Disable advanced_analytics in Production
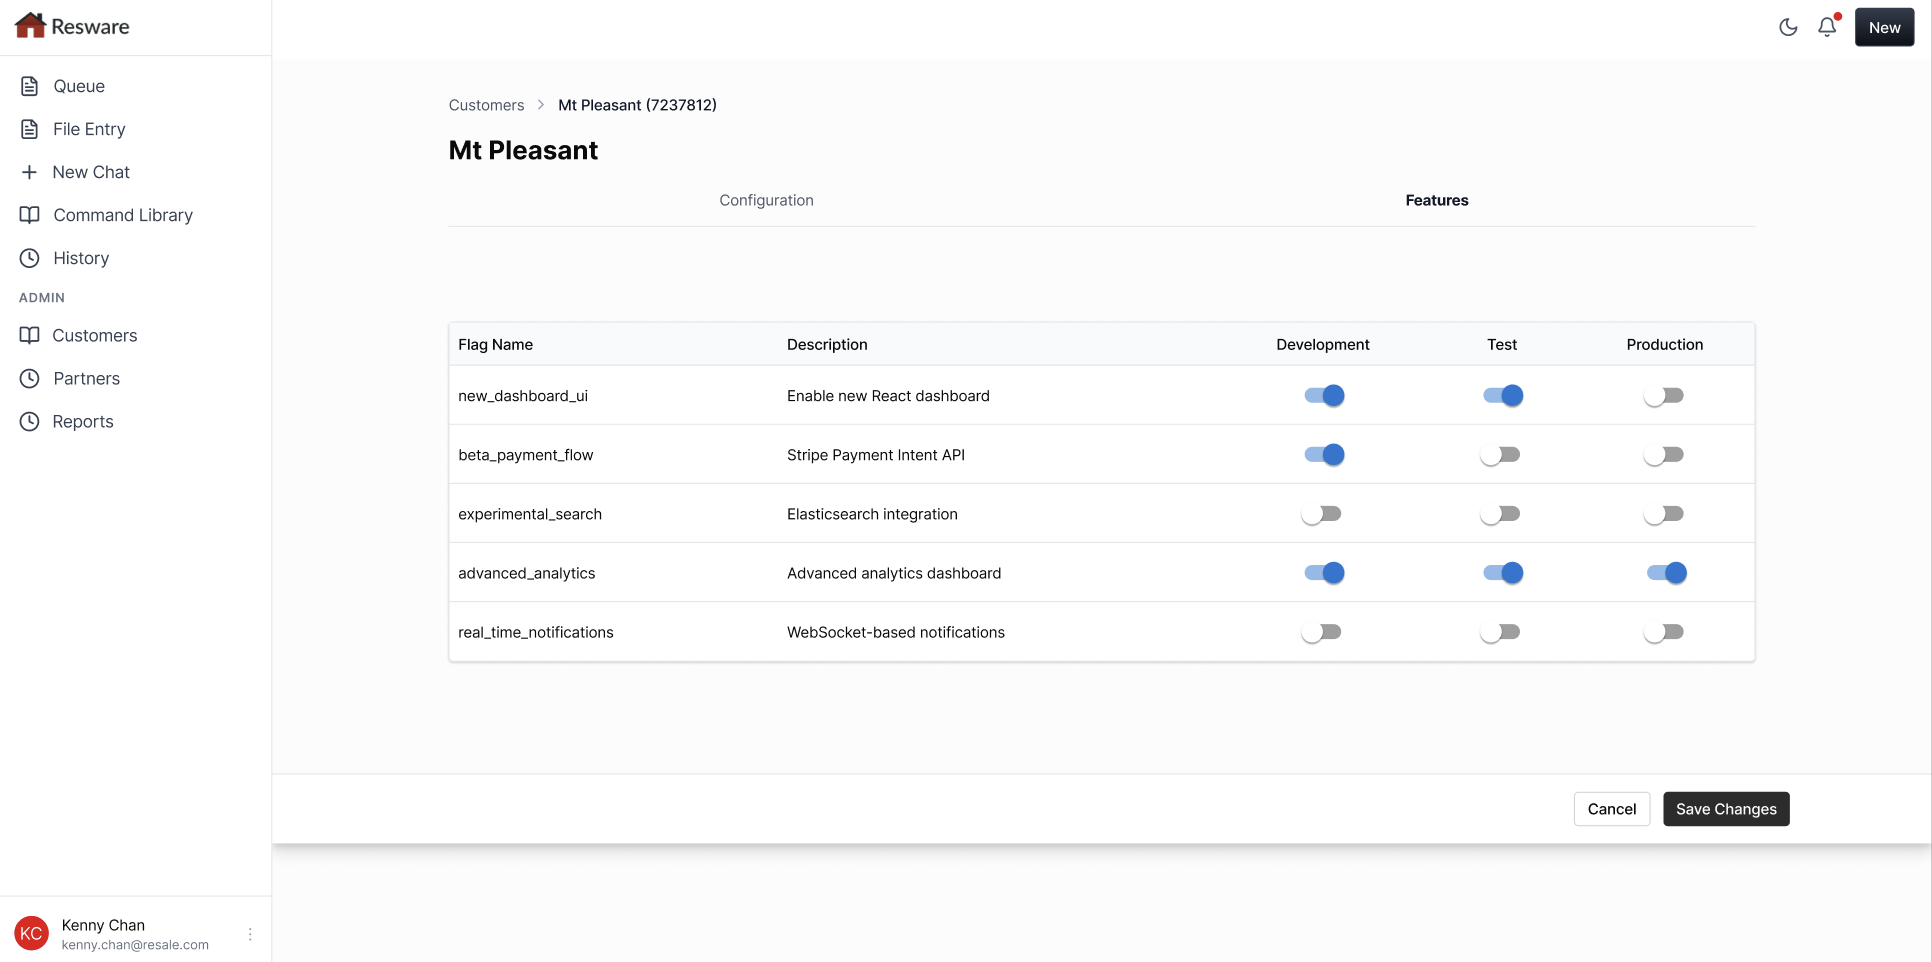This screenshot has width=1932, height=962. [x=1666, y=573]
